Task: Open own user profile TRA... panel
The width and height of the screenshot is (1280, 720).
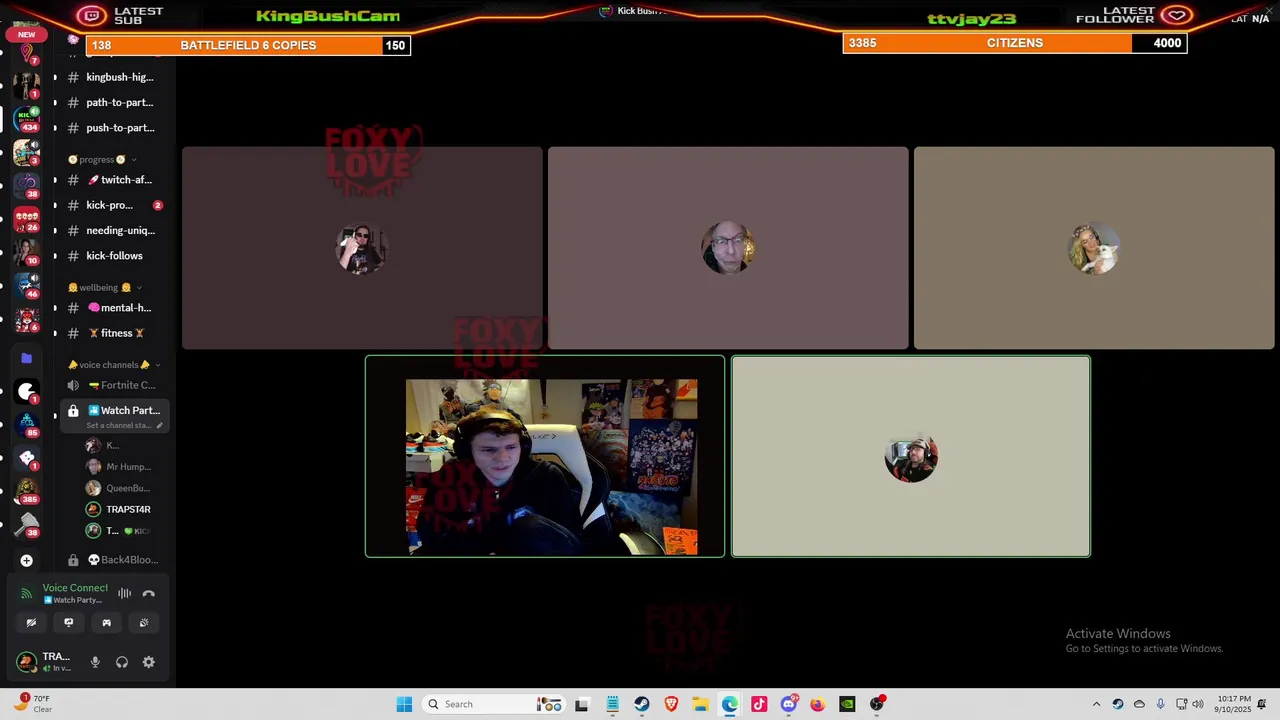Action: tap(46, 662)
